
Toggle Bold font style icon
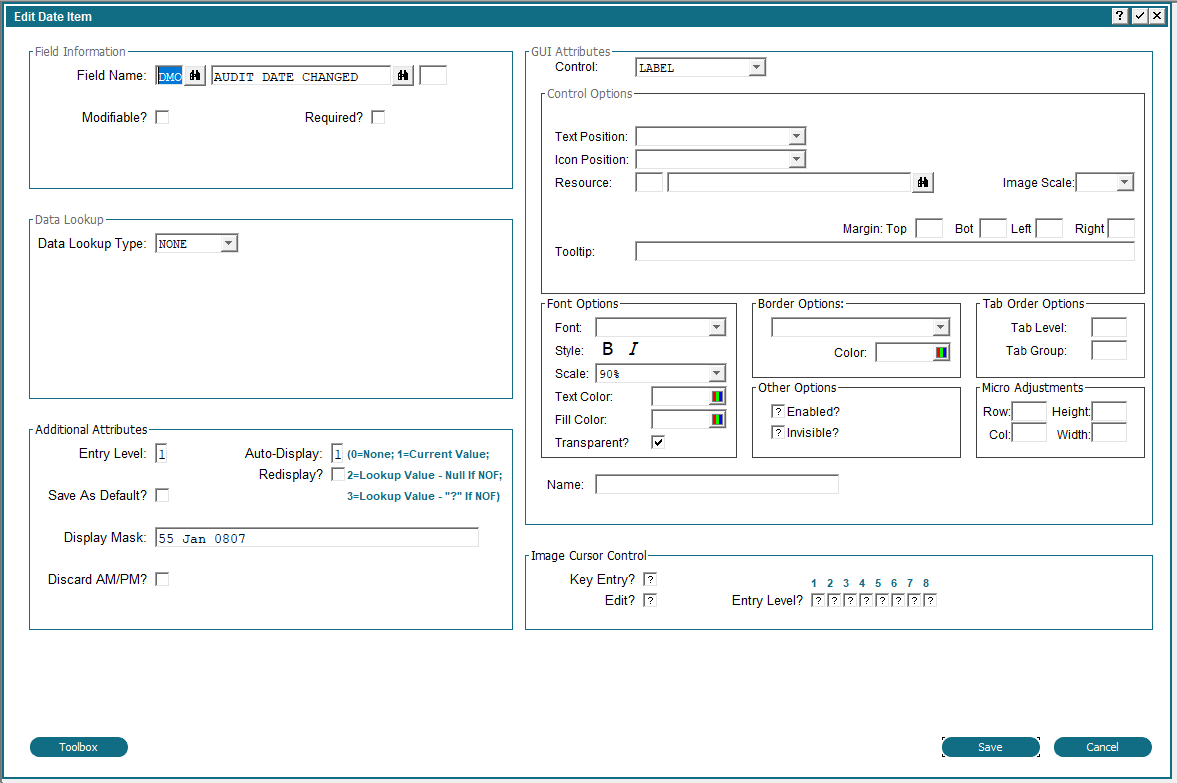point(607,349)
